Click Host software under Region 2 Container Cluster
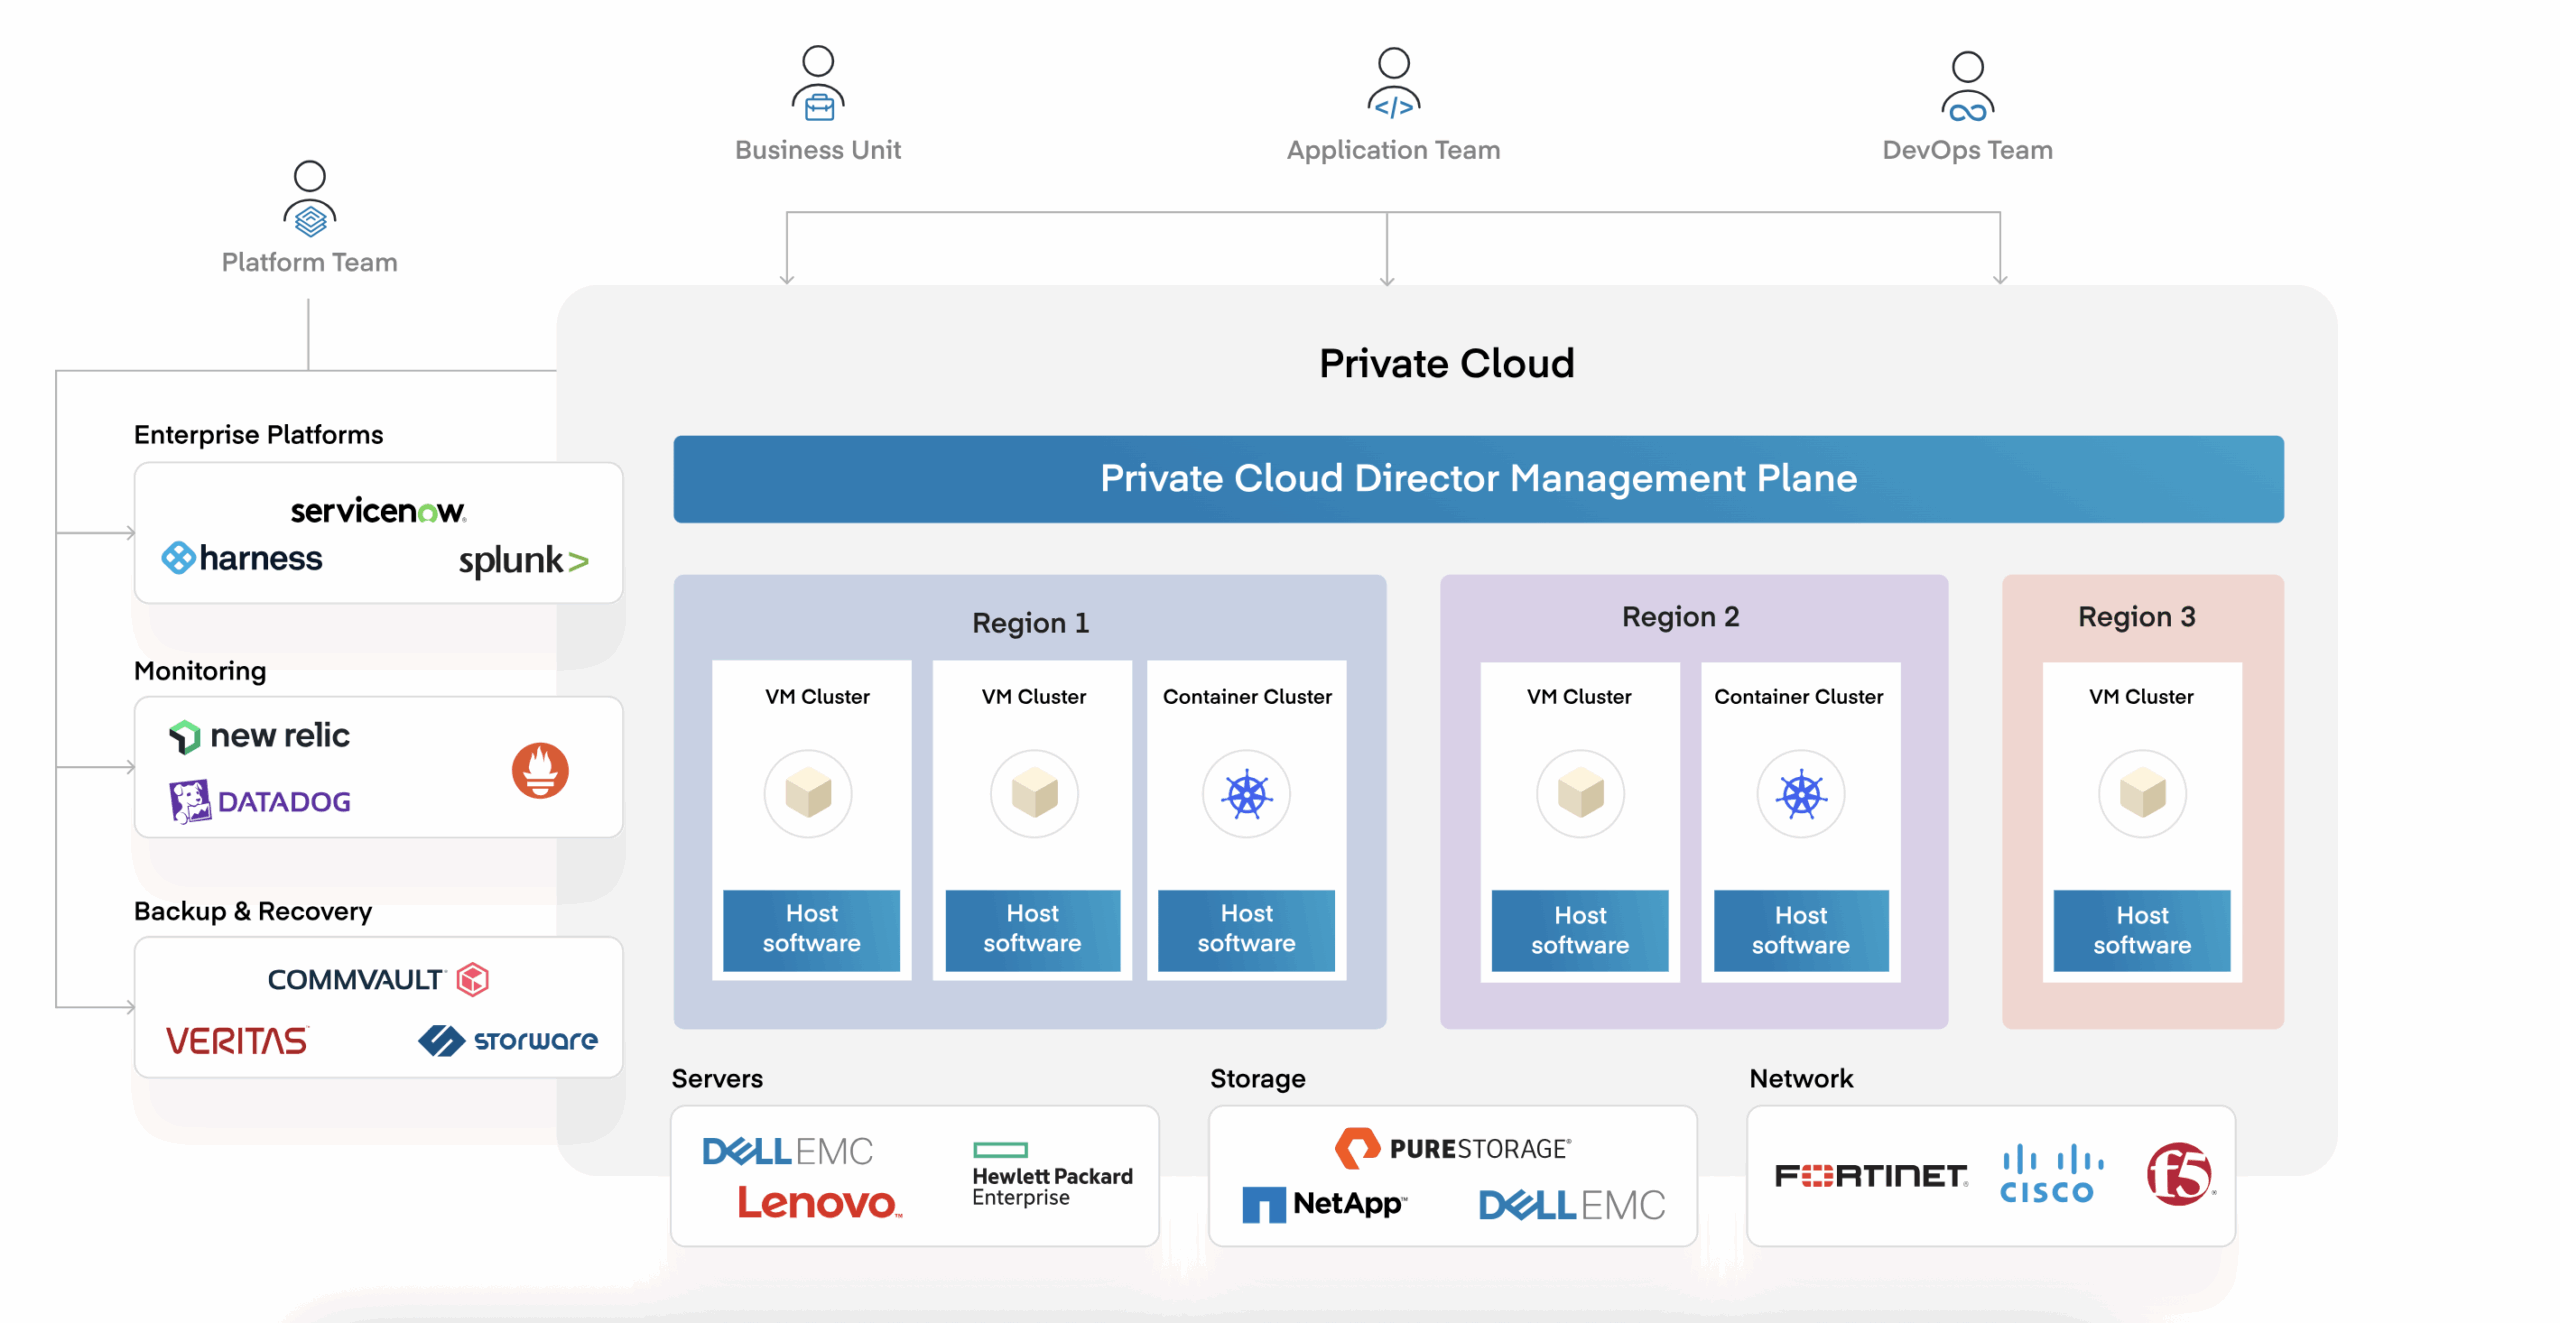Screen dimensions: 2560x1323 point(1800,930)
